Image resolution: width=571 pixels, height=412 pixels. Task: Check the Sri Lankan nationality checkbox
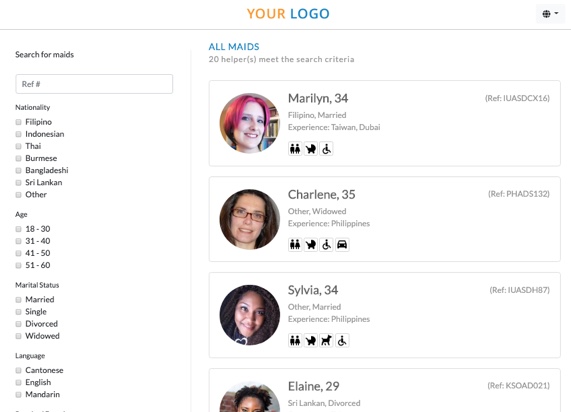(18, 183)
